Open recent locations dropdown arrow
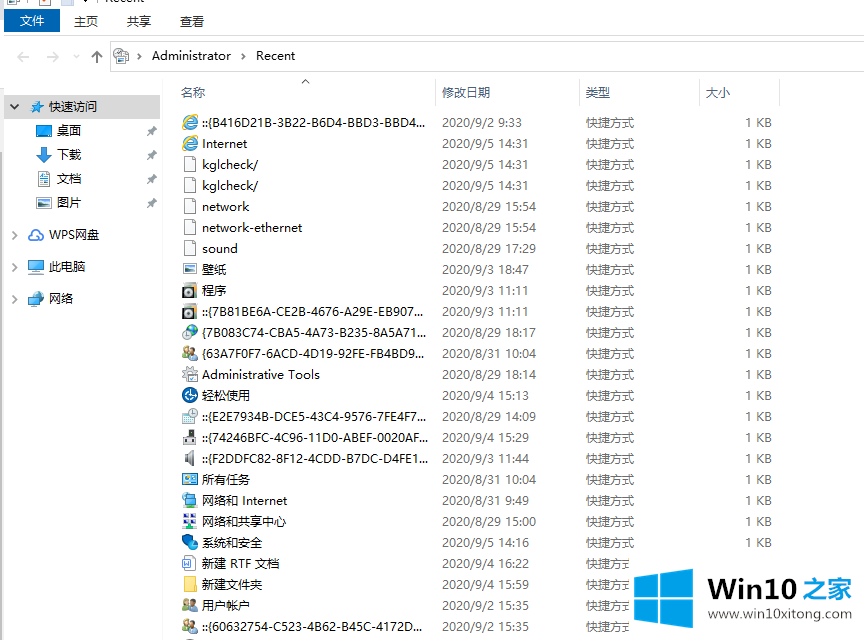Screen dimensions: 864x640 [76, 56]
